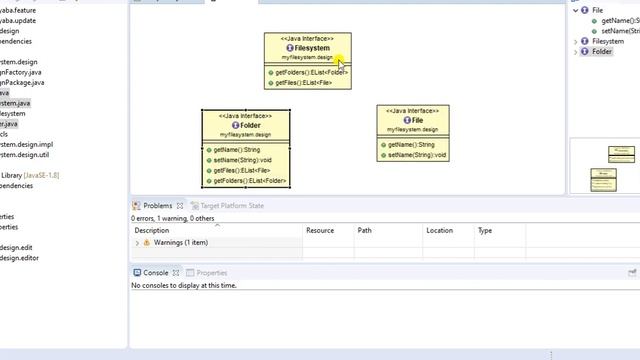
Task: Click Filesystem interface icon in outline
Action: (x=585, y=41)
